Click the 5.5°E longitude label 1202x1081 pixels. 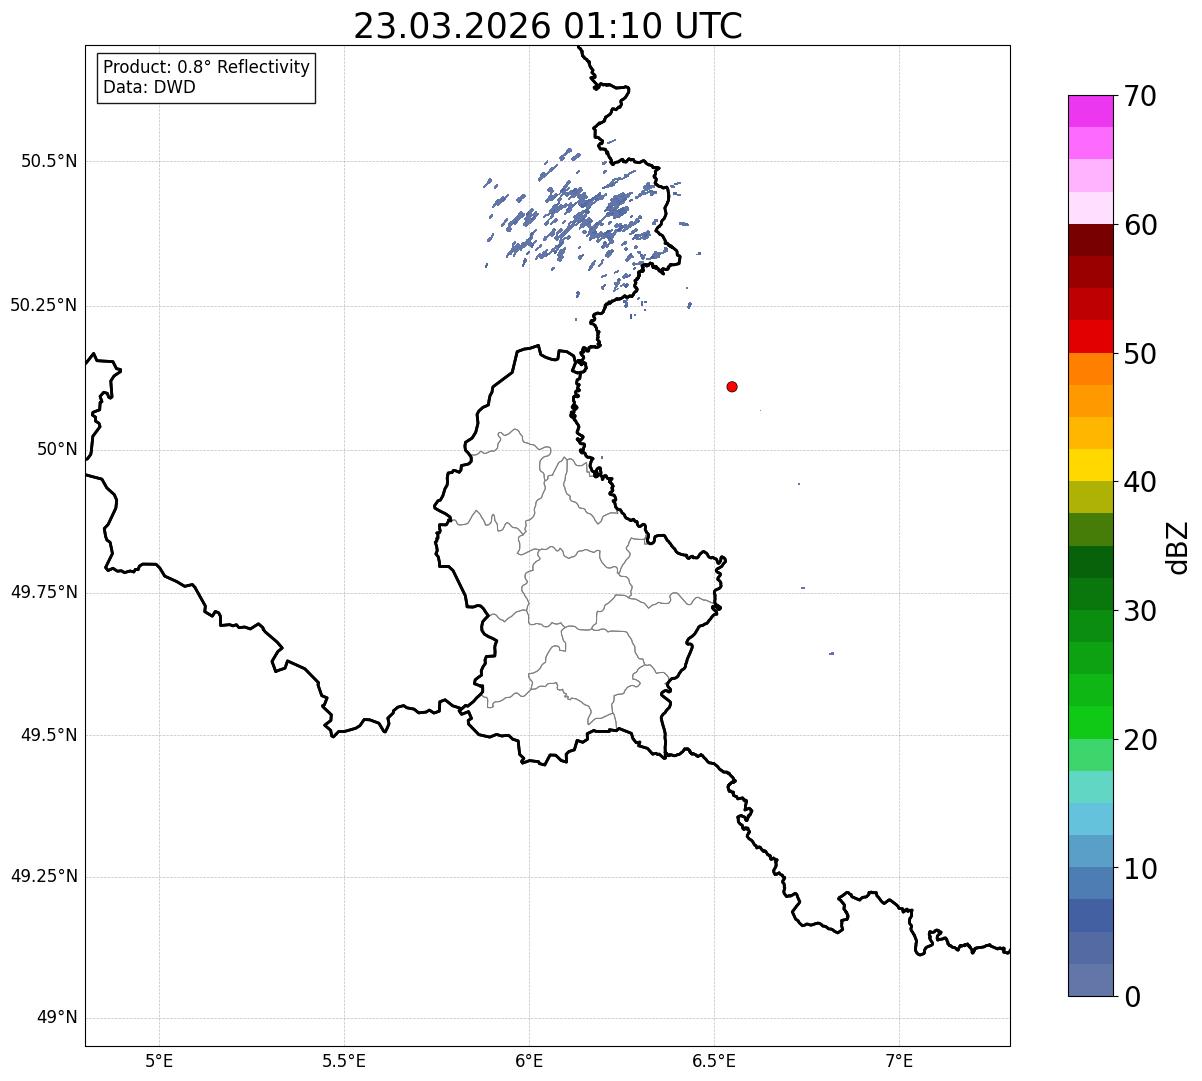[x=344, y=1060]
